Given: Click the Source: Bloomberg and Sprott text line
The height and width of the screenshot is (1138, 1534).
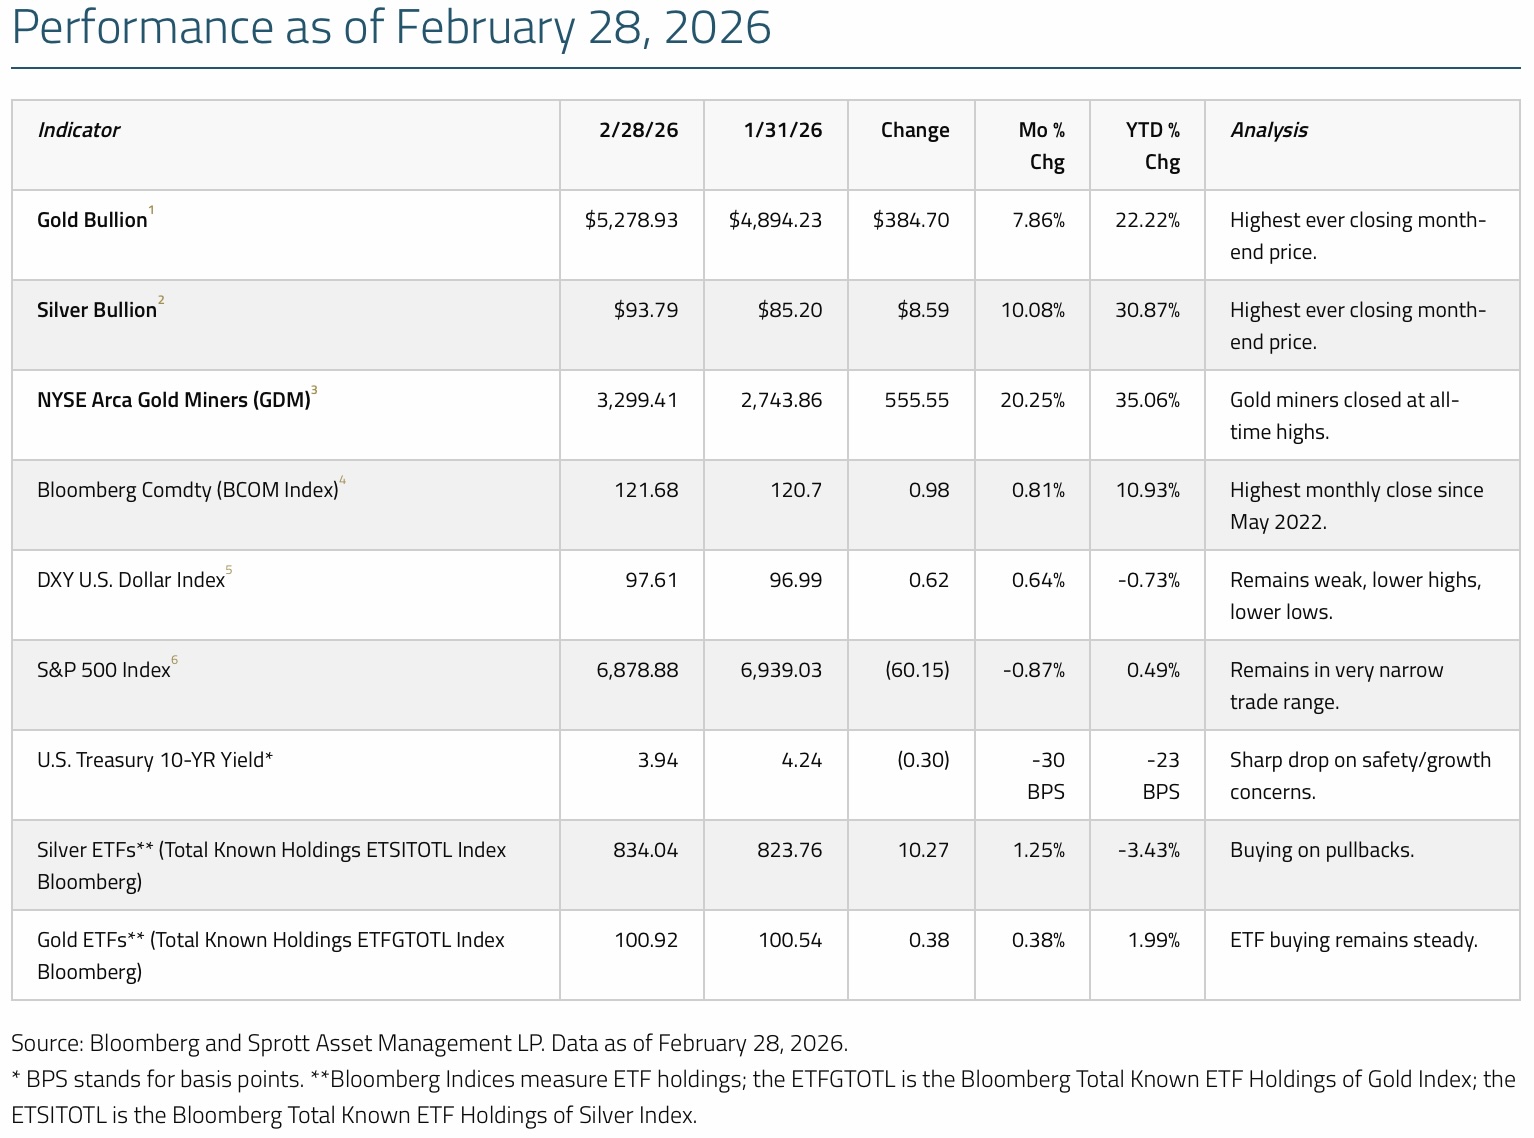Looking at the screenshot, I should tap(429, 1043).
